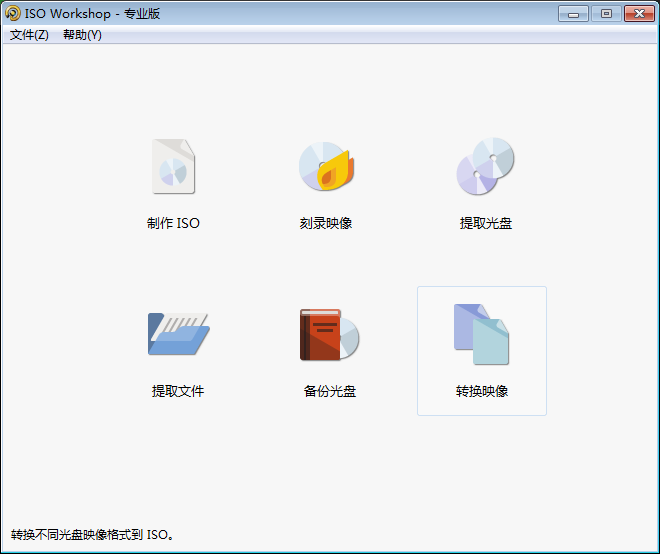Close the ISO Workshop window

(x=639, y=14)
